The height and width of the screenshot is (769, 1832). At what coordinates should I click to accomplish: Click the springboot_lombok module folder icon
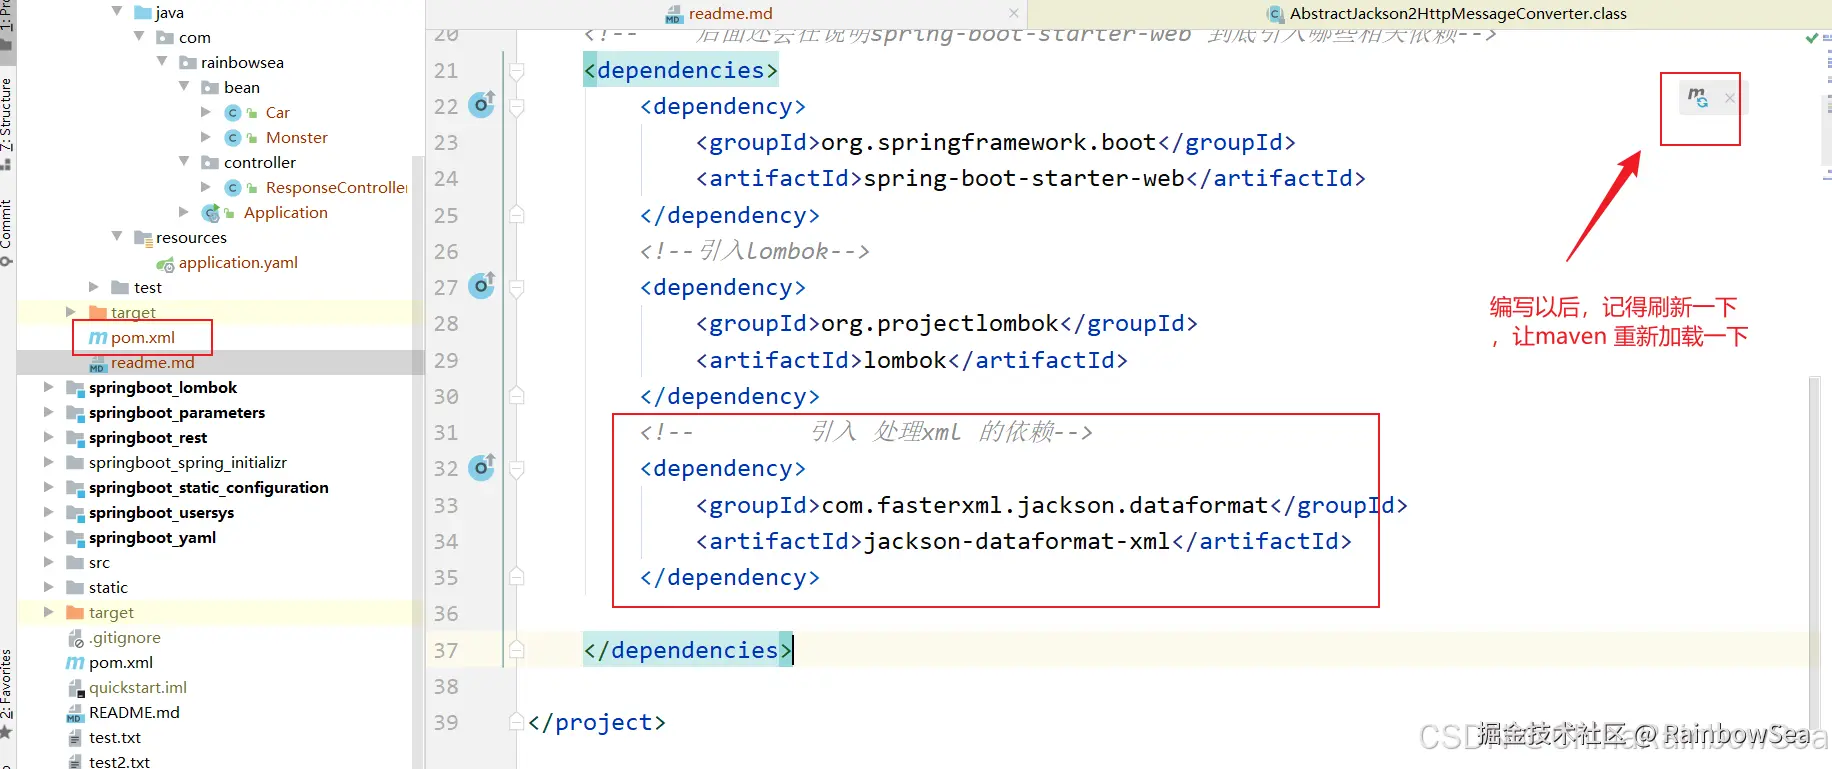point(75,388)
